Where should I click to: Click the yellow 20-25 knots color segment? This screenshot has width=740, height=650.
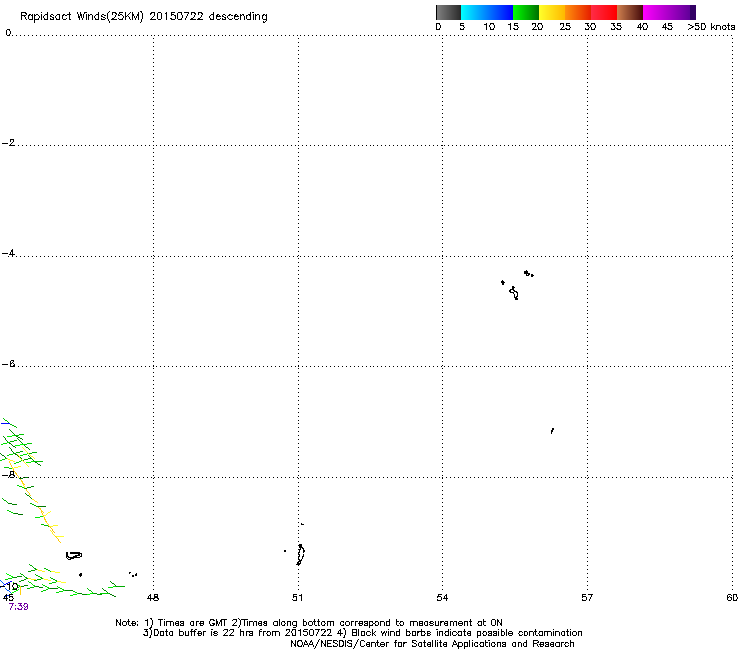(x=552, y=12)
